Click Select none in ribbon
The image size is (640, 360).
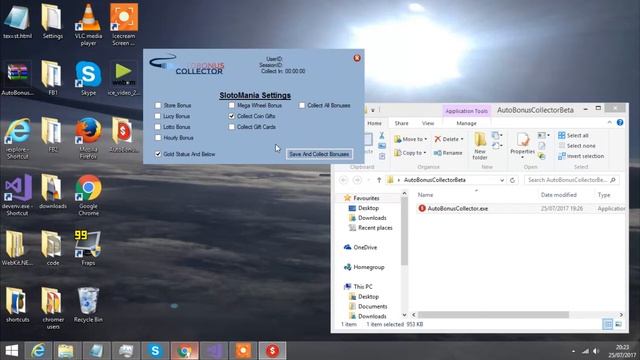(x=577, y=146)
